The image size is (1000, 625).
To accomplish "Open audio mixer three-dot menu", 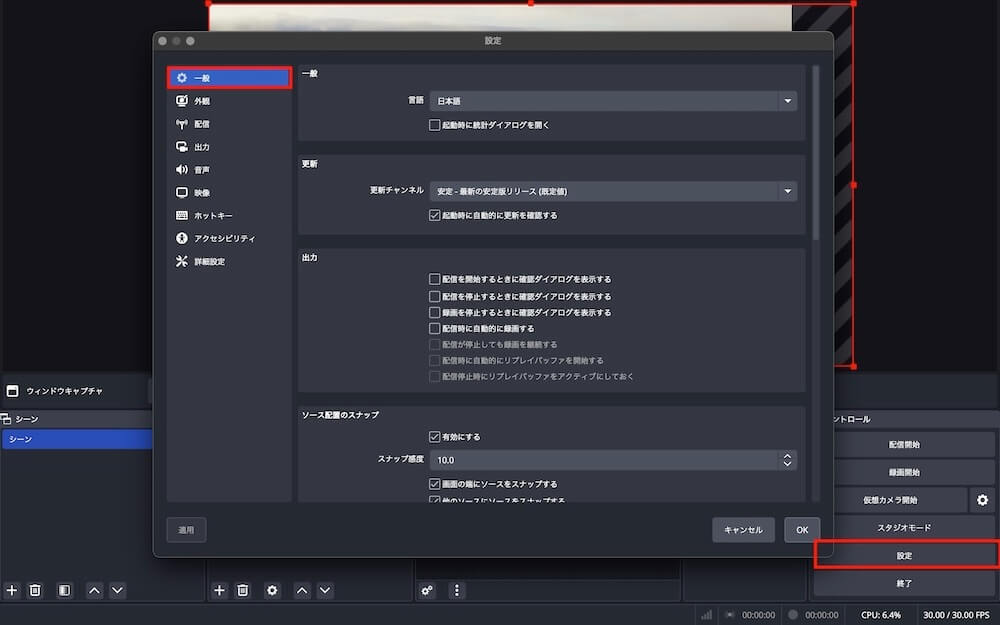I will pos(457,591).
